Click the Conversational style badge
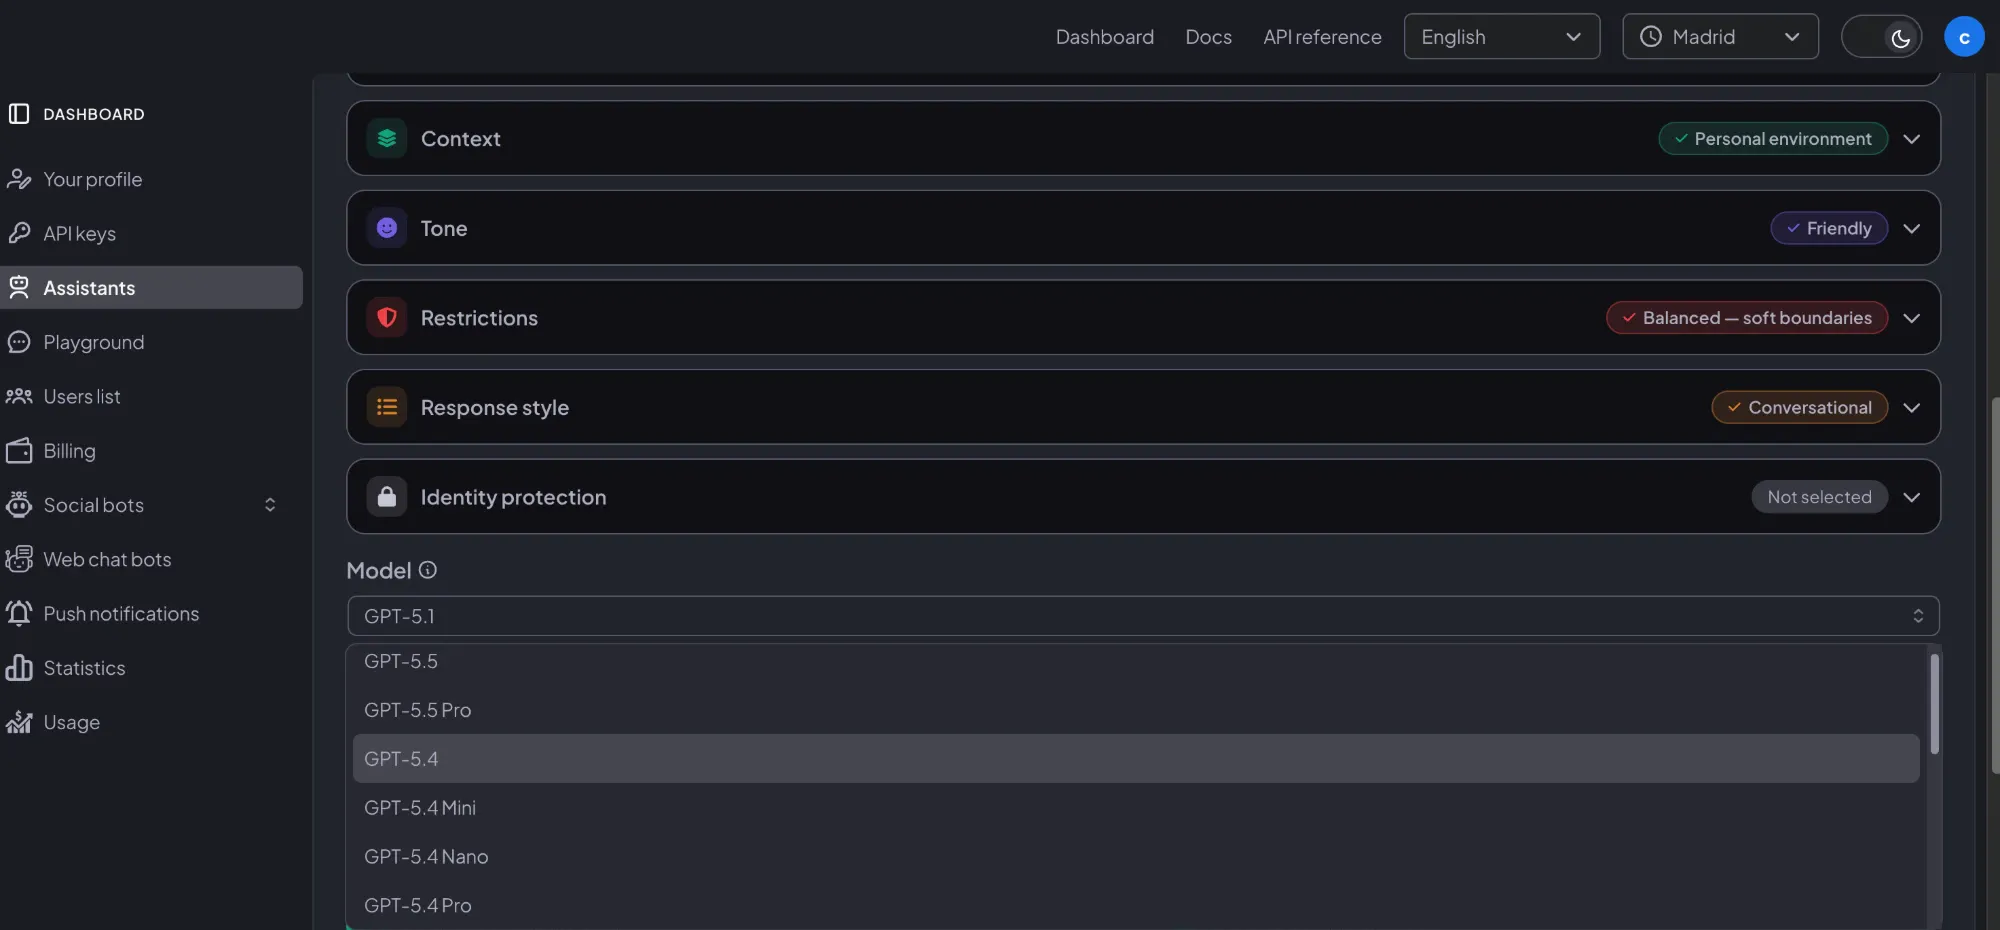The width and height of the screenshot is (2000, 930). 1800,408
